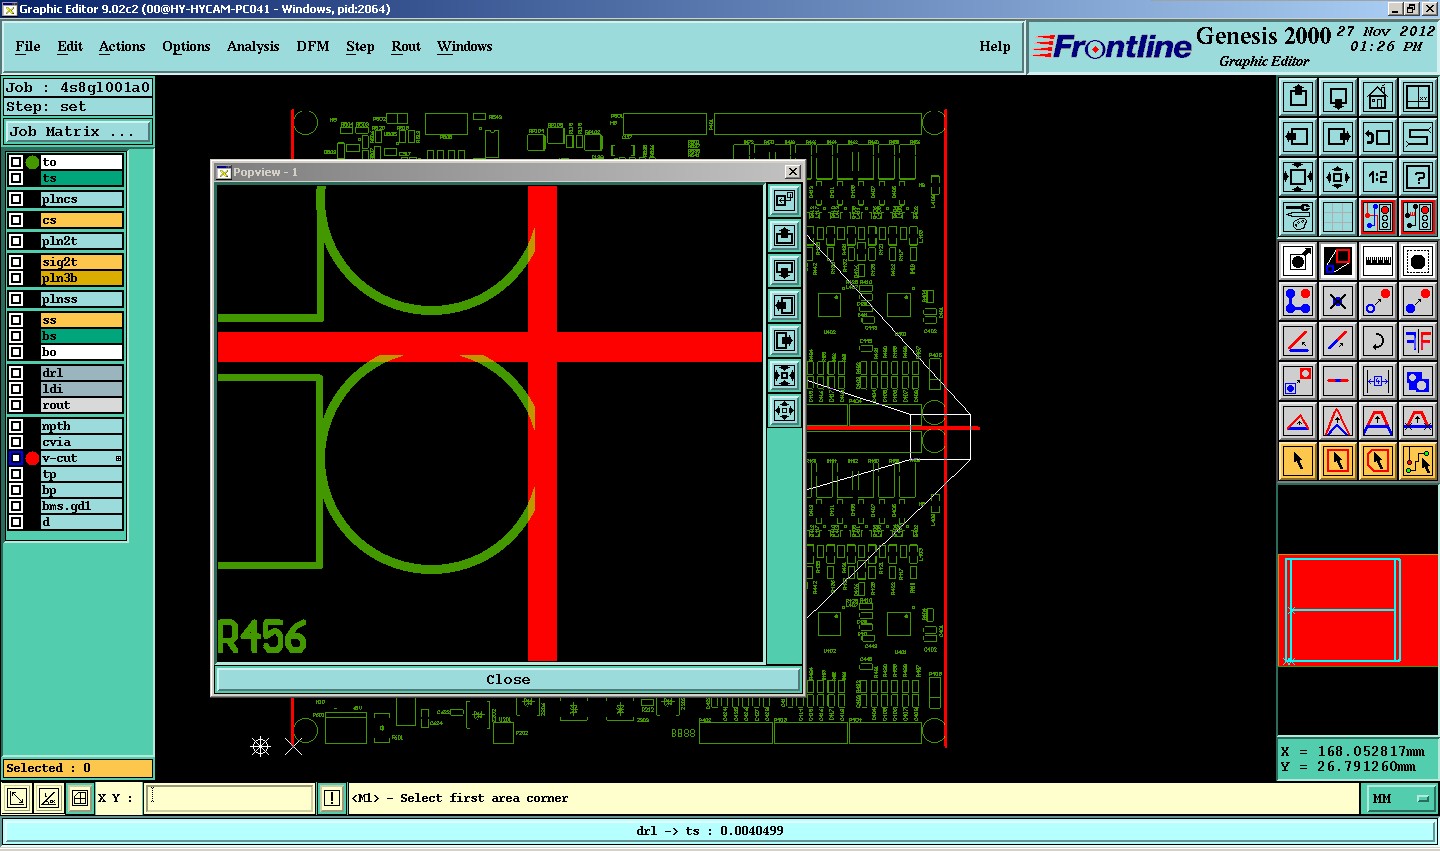Viewport: 1440px width, 851px height.
Task: Open the Edit menu
Action: pos(70,46)
